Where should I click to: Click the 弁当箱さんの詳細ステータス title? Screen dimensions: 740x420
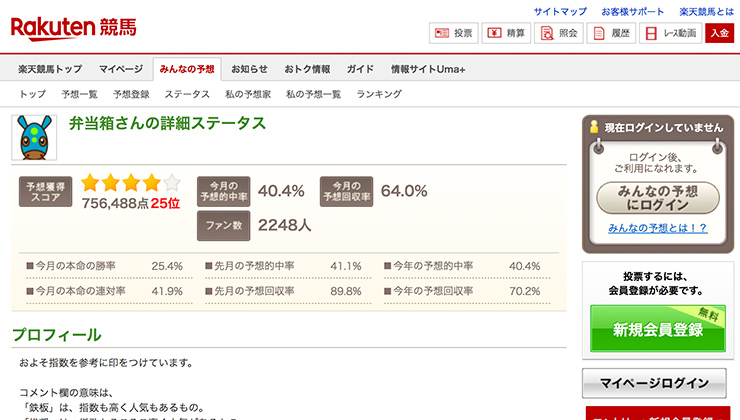coord(168,124)
